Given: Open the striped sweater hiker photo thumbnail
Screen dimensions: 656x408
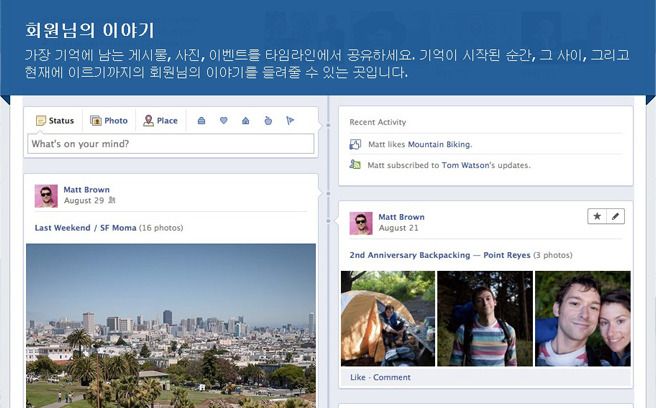Looking at the screenshot, I should pos(485,318).
